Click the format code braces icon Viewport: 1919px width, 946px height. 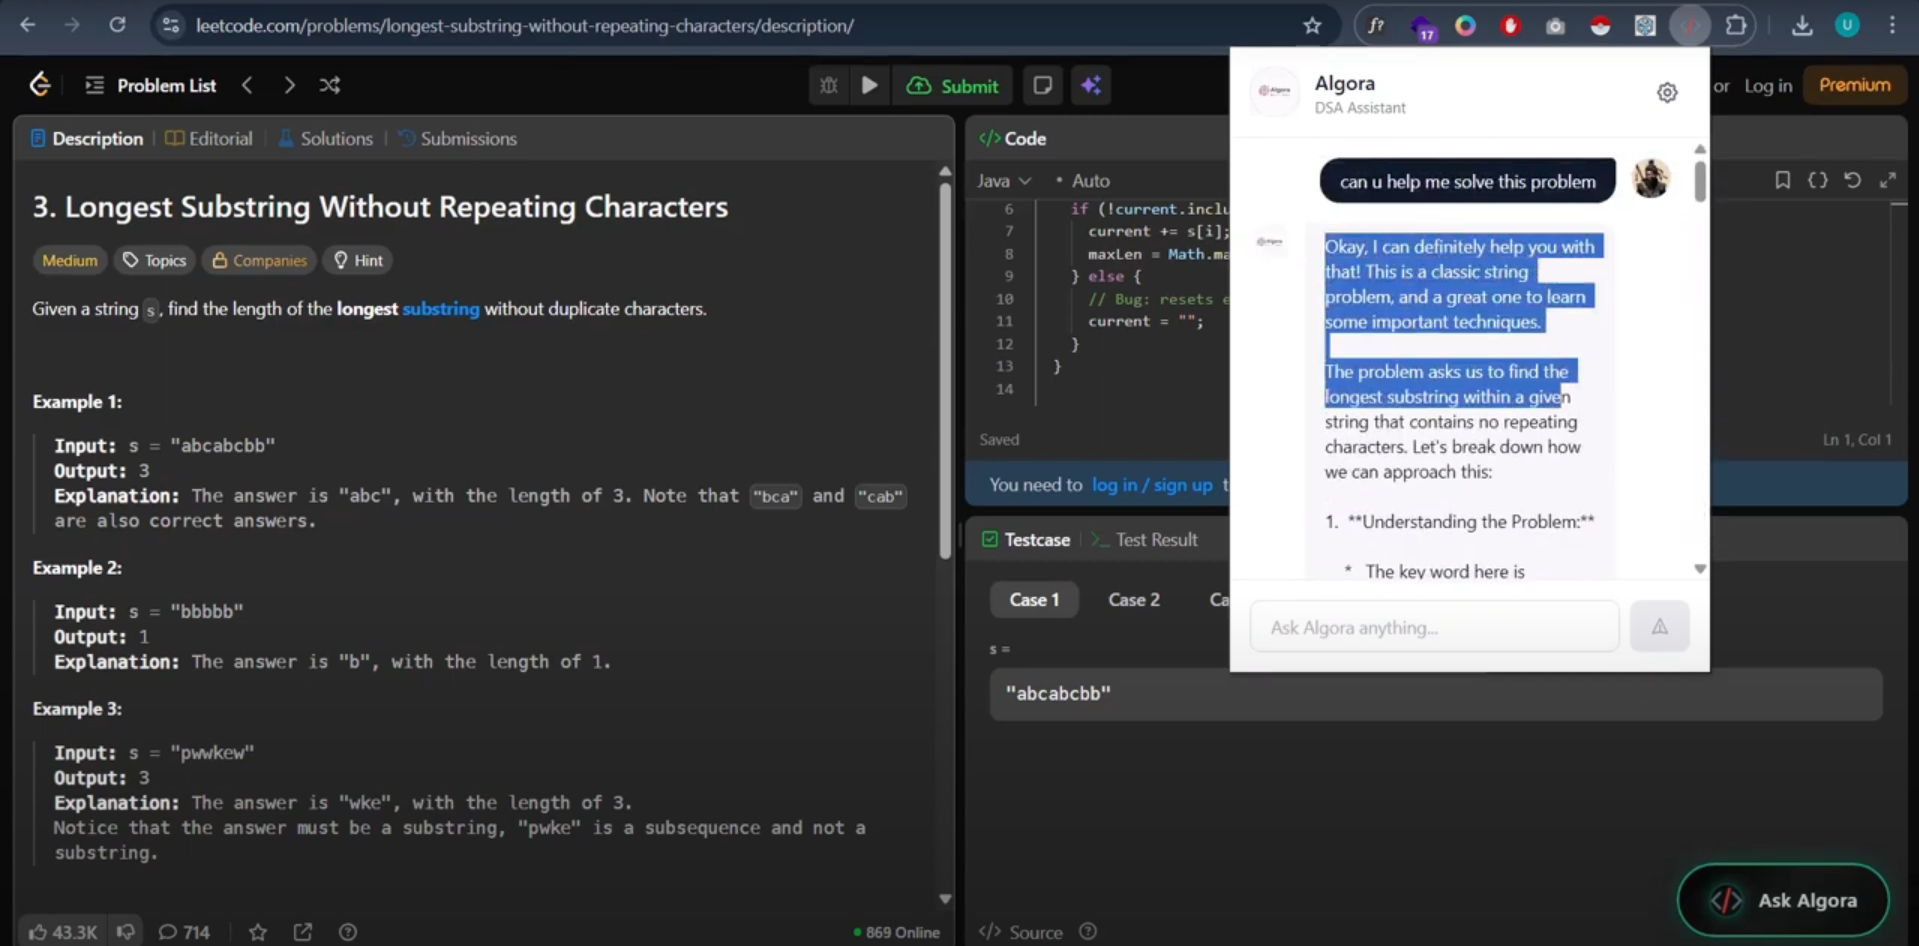[1818, 180]
